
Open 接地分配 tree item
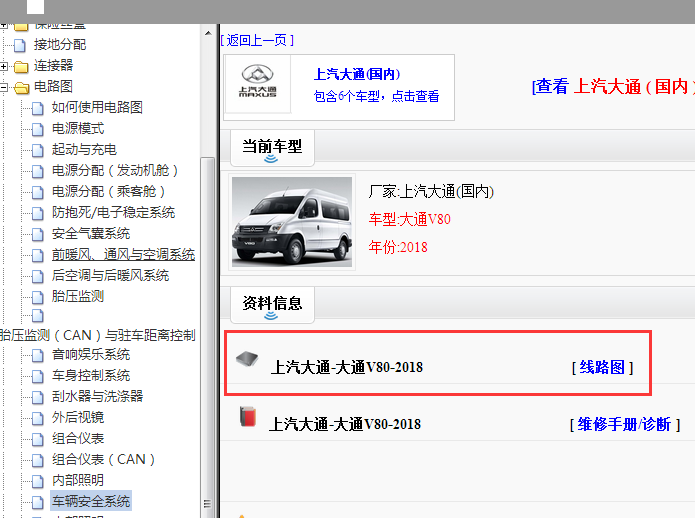click(x=59, y=45)
